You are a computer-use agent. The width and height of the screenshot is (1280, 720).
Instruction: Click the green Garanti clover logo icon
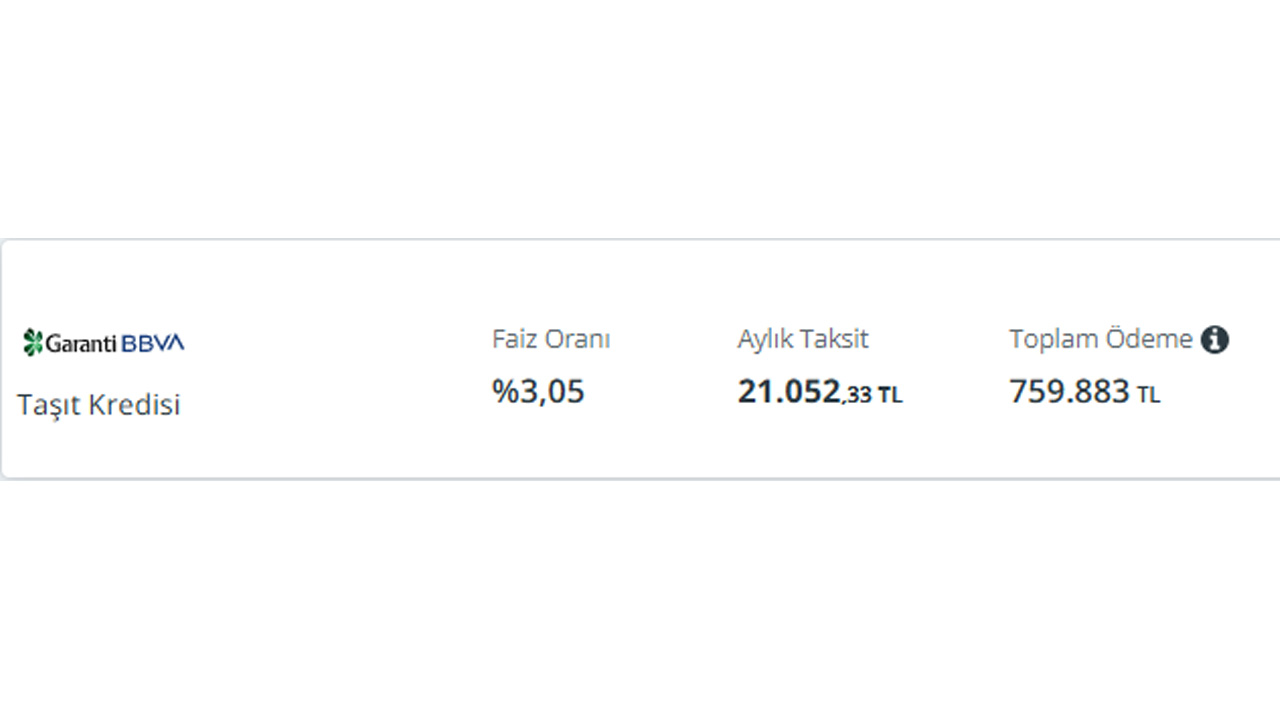tap(33, 343)
